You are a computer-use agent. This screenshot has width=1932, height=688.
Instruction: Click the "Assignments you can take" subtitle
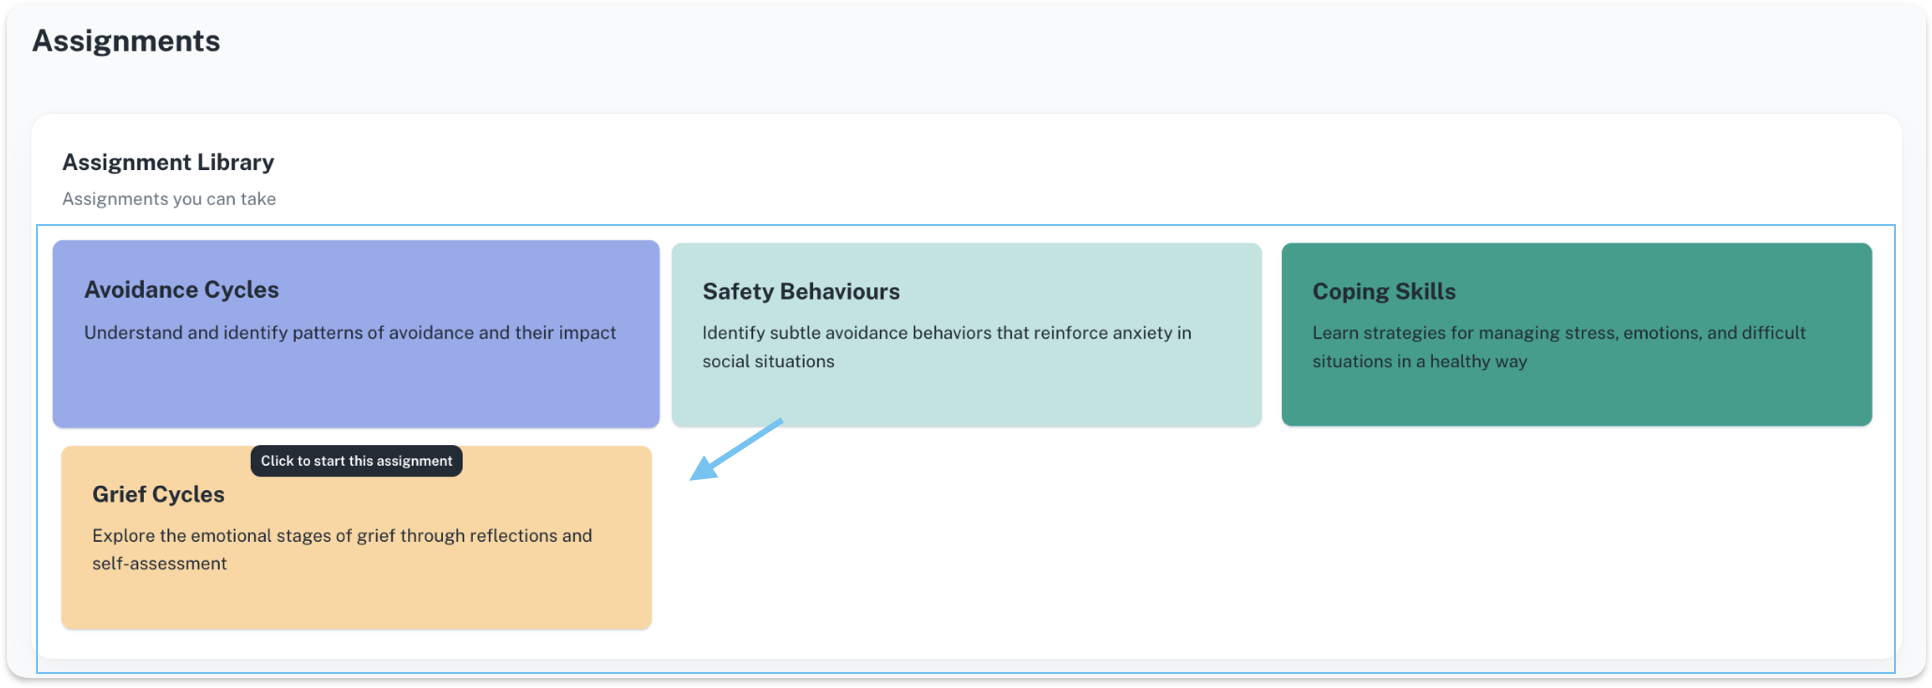169,199
